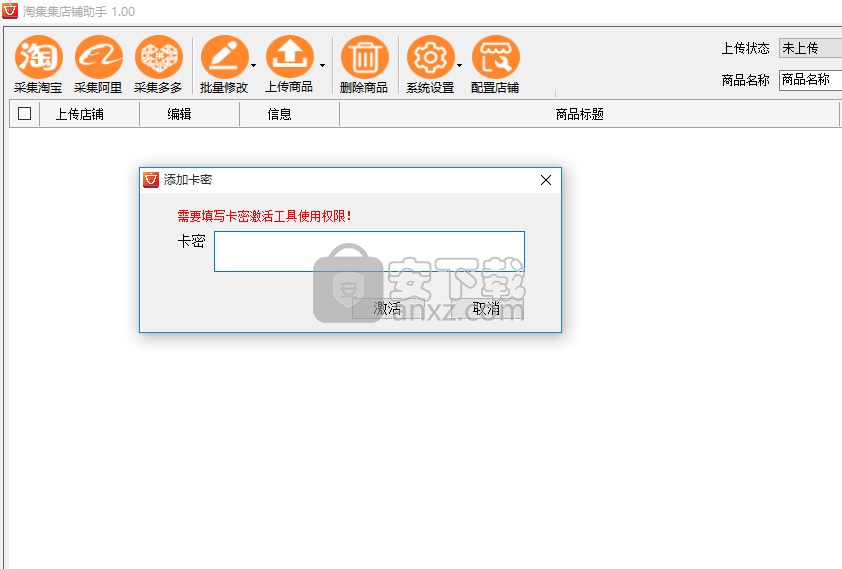Focus the 卡密 input field in dialog
842x569 pixels.
click(369, 251)
